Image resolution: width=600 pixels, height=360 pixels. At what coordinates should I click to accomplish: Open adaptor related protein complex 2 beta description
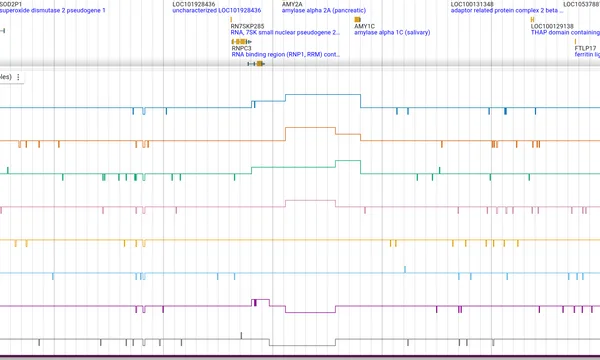point(507,11)
